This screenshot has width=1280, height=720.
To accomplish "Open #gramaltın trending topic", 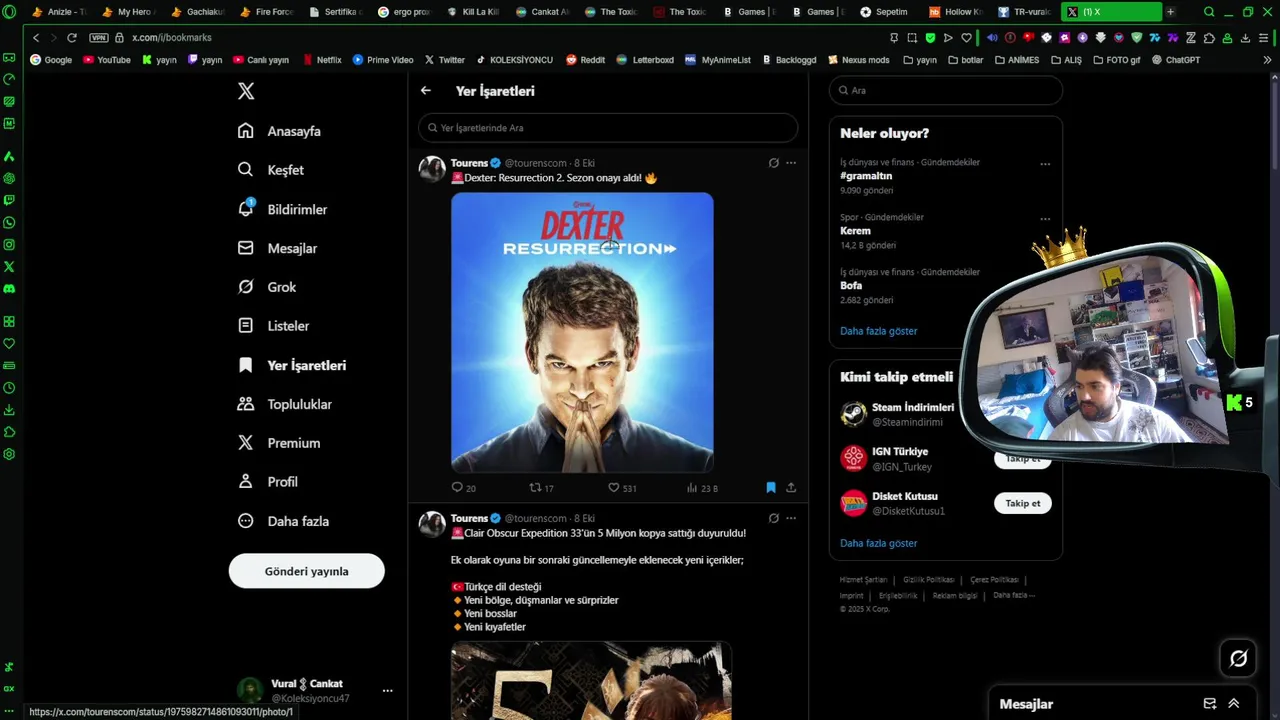I will tap(866, 176).
